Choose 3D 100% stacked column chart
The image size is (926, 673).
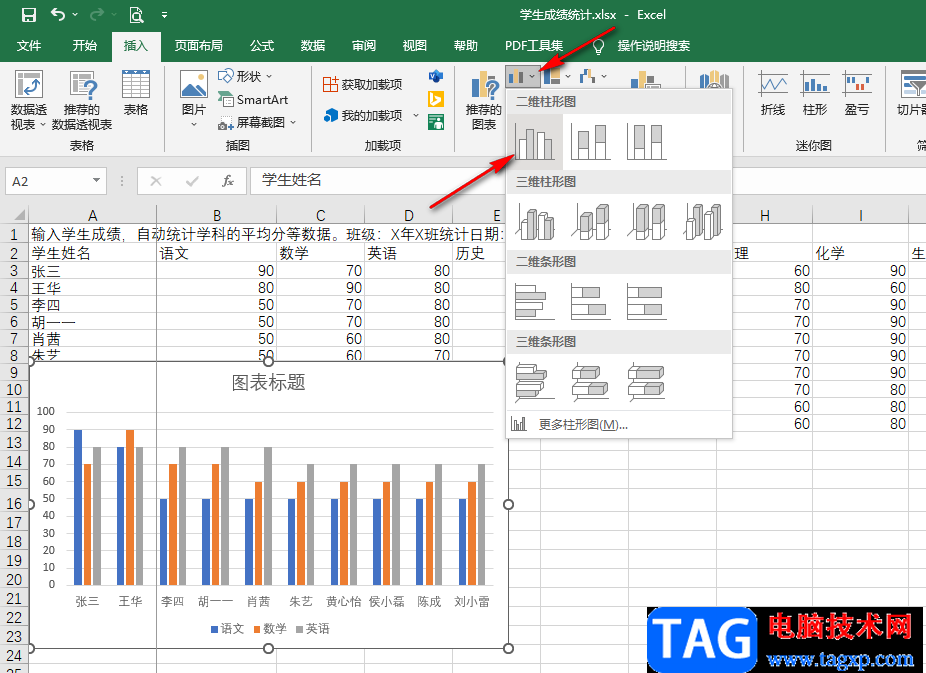[x=647, y=221]
